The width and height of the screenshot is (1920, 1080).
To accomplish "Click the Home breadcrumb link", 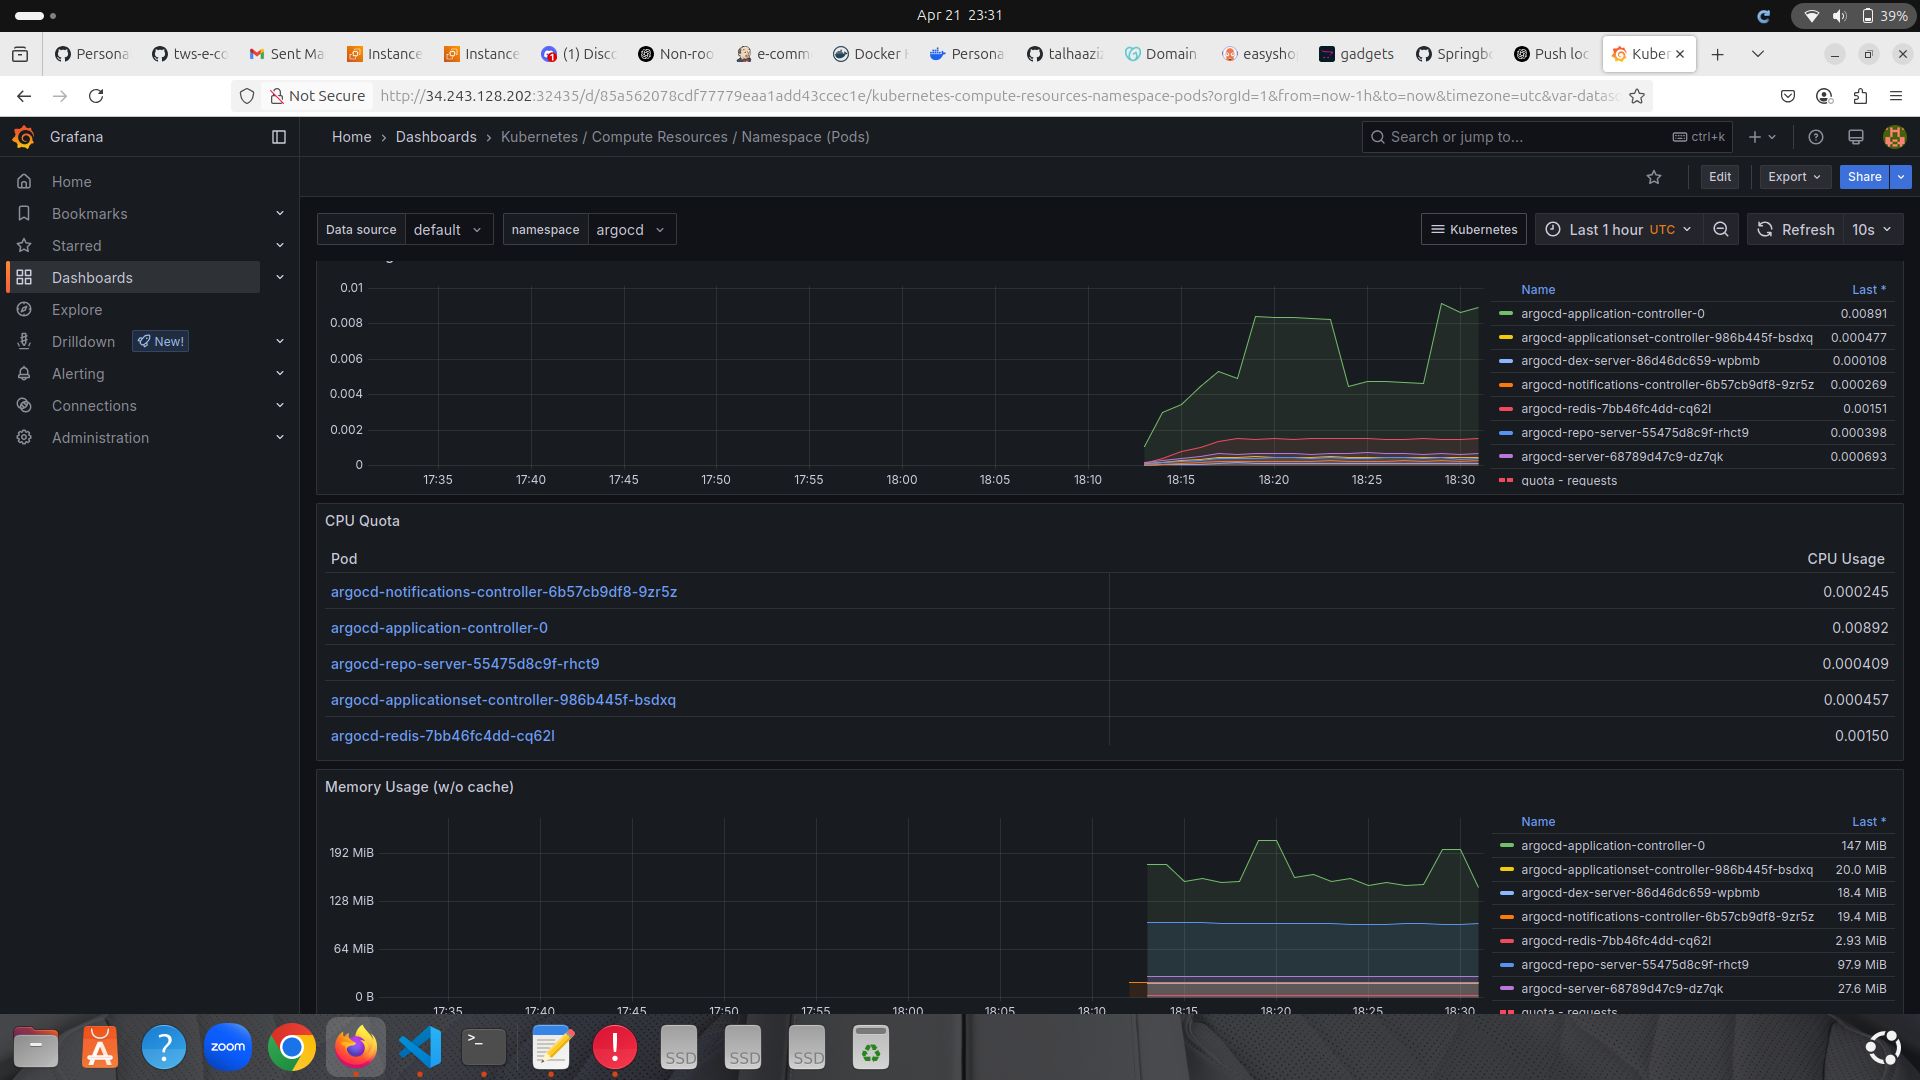I will coord(351,137).
